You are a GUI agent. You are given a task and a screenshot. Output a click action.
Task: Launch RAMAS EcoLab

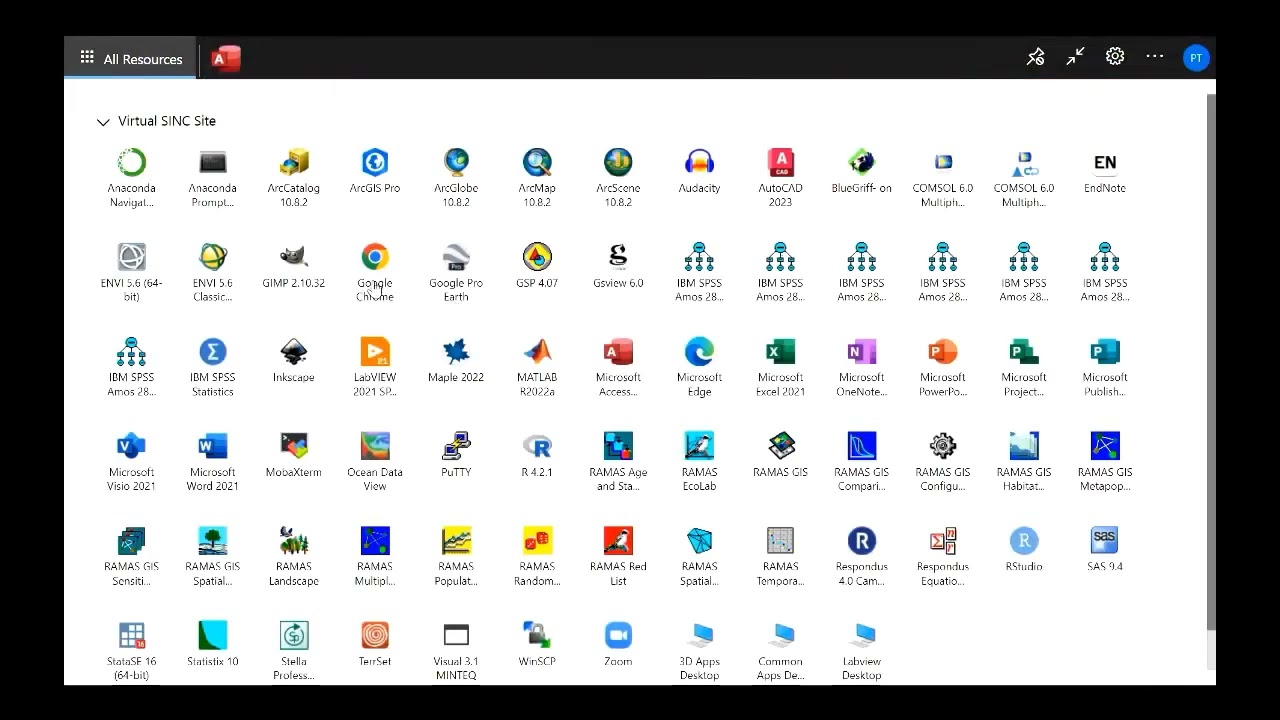(x=699, y=462)
